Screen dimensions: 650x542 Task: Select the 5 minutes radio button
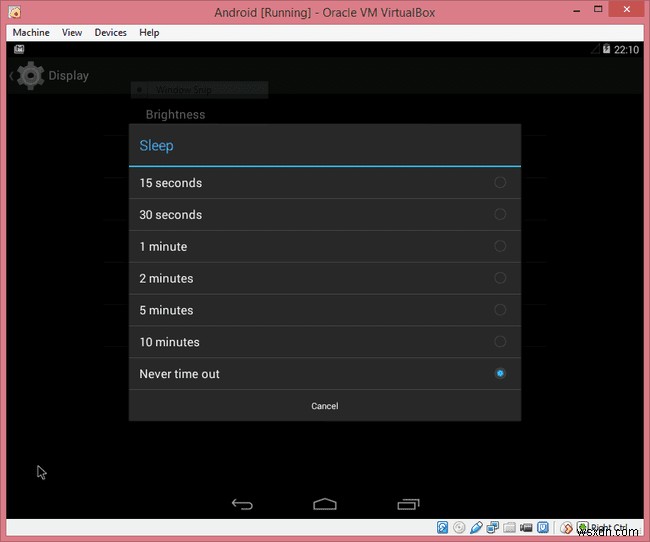coord(500,310)
